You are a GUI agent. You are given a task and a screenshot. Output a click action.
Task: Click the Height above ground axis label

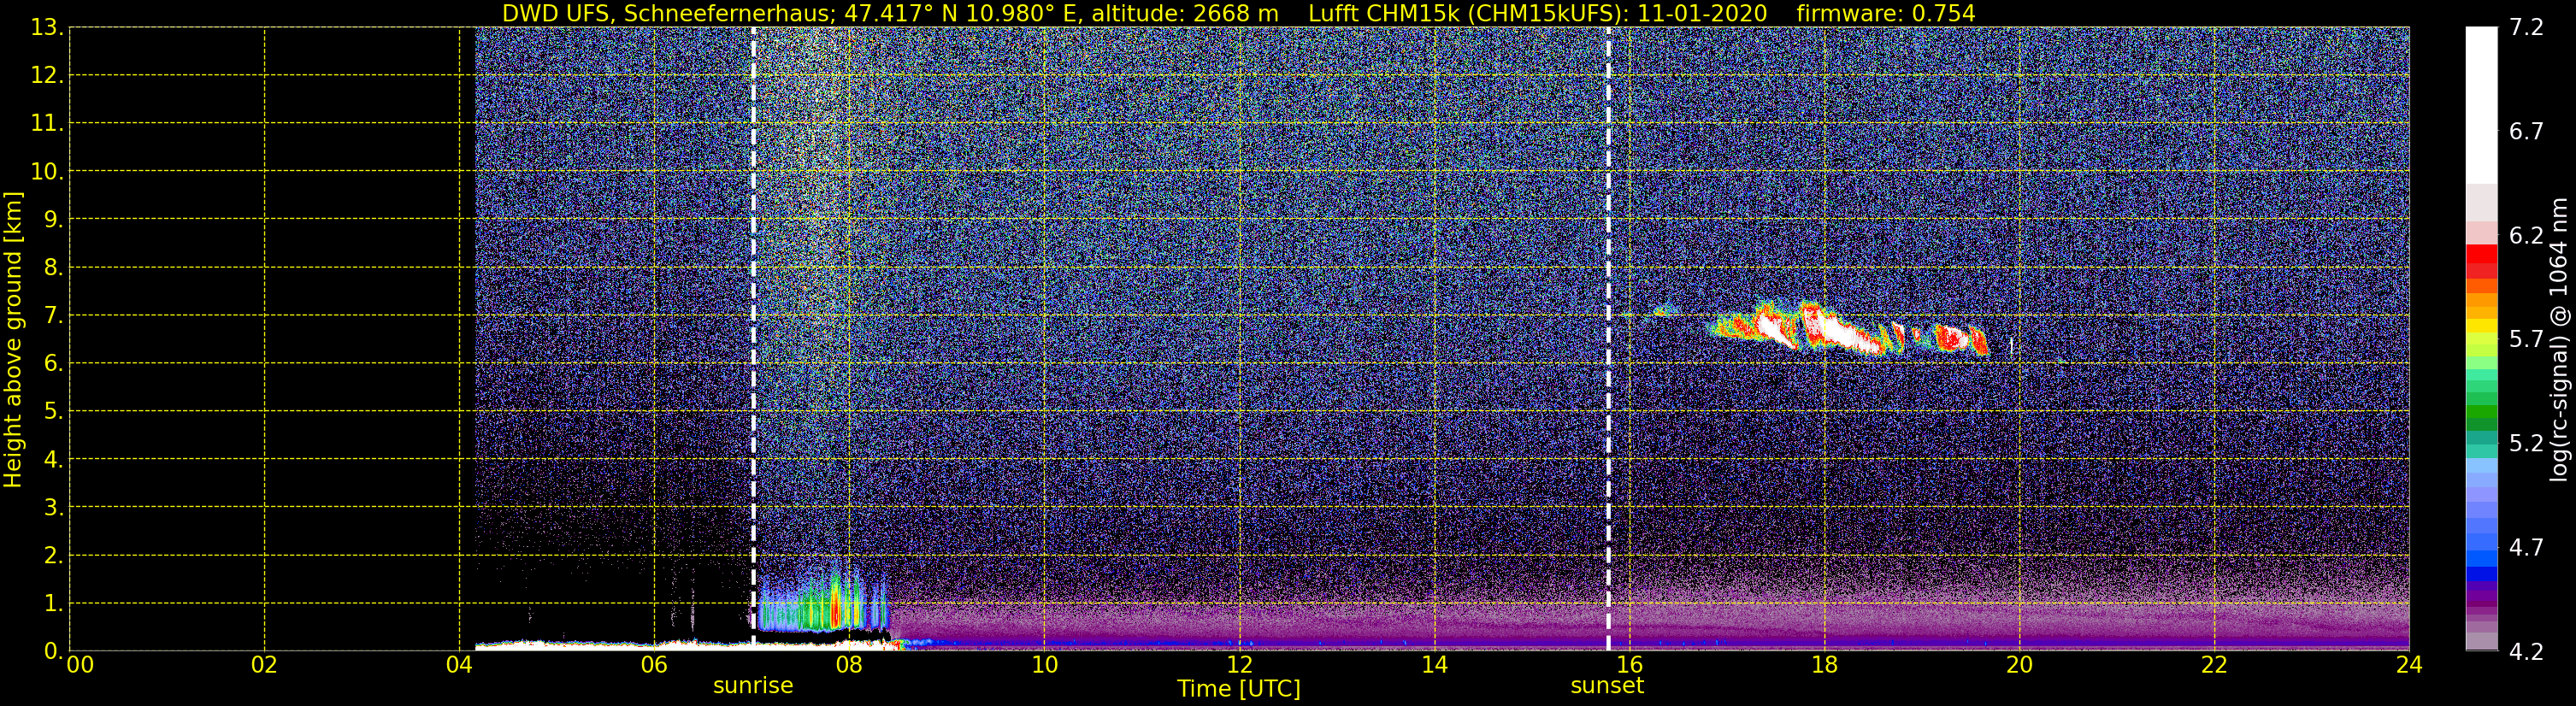tap(13, 339)
